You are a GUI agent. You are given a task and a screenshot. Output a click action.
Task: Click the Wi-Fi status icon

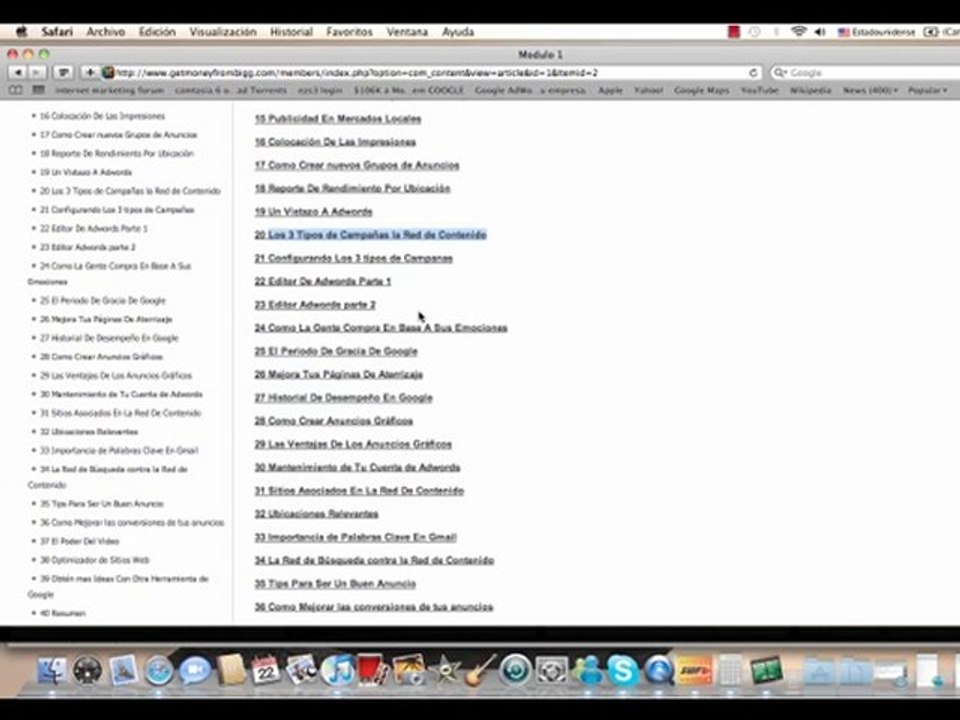click(798, 32)
